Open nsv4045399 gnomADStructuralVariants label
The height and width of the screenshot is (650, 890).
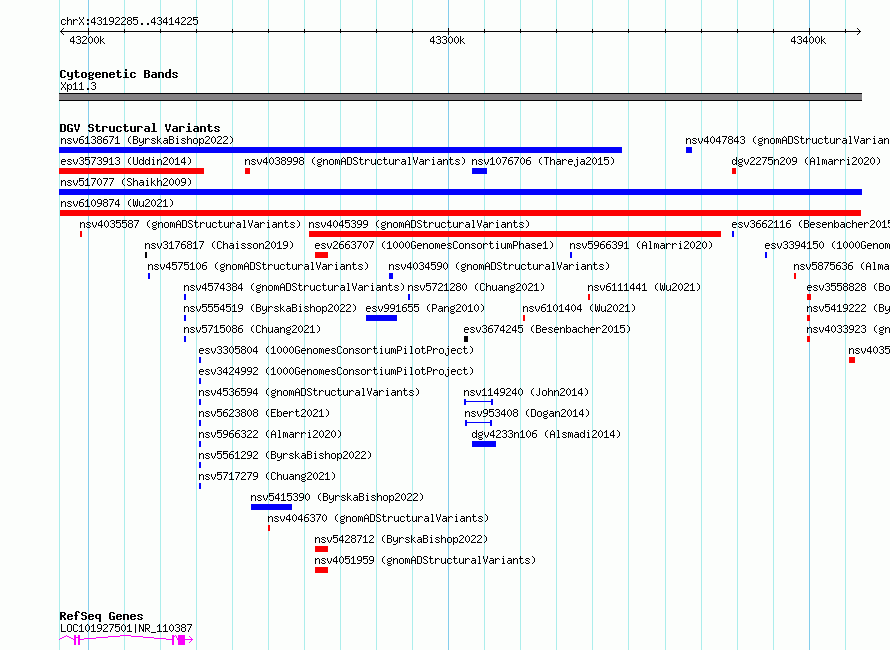[419, 224]
